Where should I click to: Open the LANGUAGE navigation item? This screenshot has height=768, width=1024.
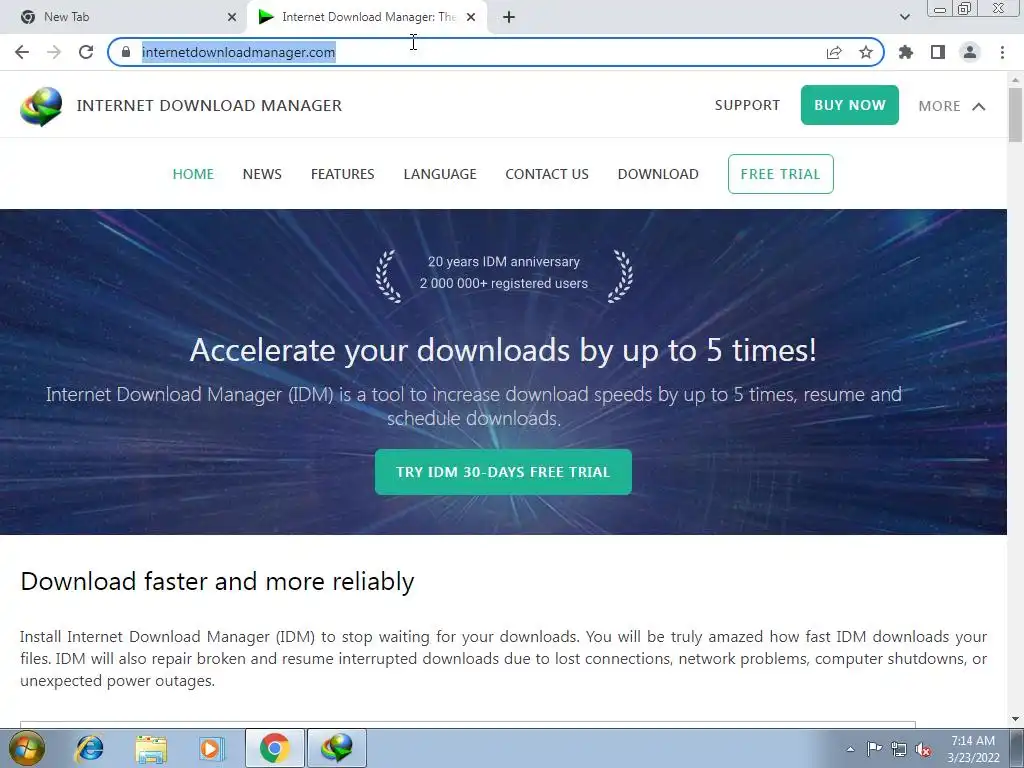coord(440,174)
